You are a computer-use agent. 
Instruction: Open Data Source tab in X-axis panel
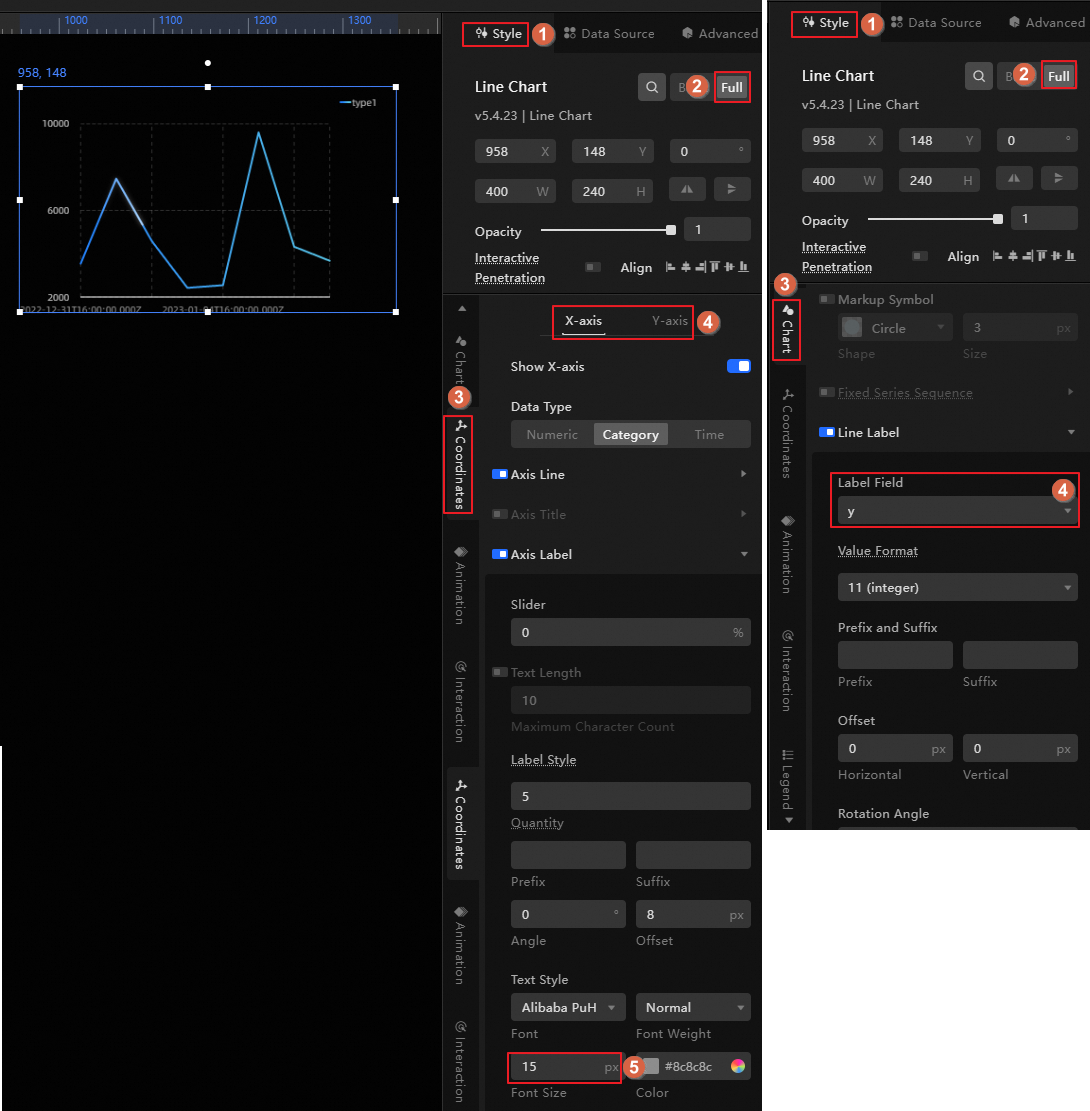[x=609, y=33]
